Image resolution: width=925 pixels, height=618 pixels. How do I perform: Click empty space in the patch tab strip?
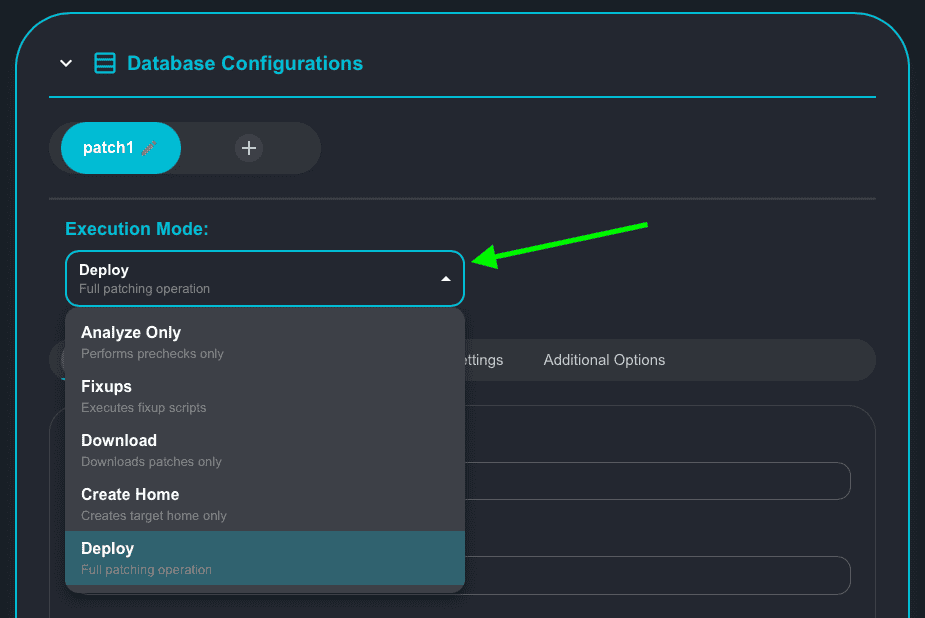[x=292, y=148]
